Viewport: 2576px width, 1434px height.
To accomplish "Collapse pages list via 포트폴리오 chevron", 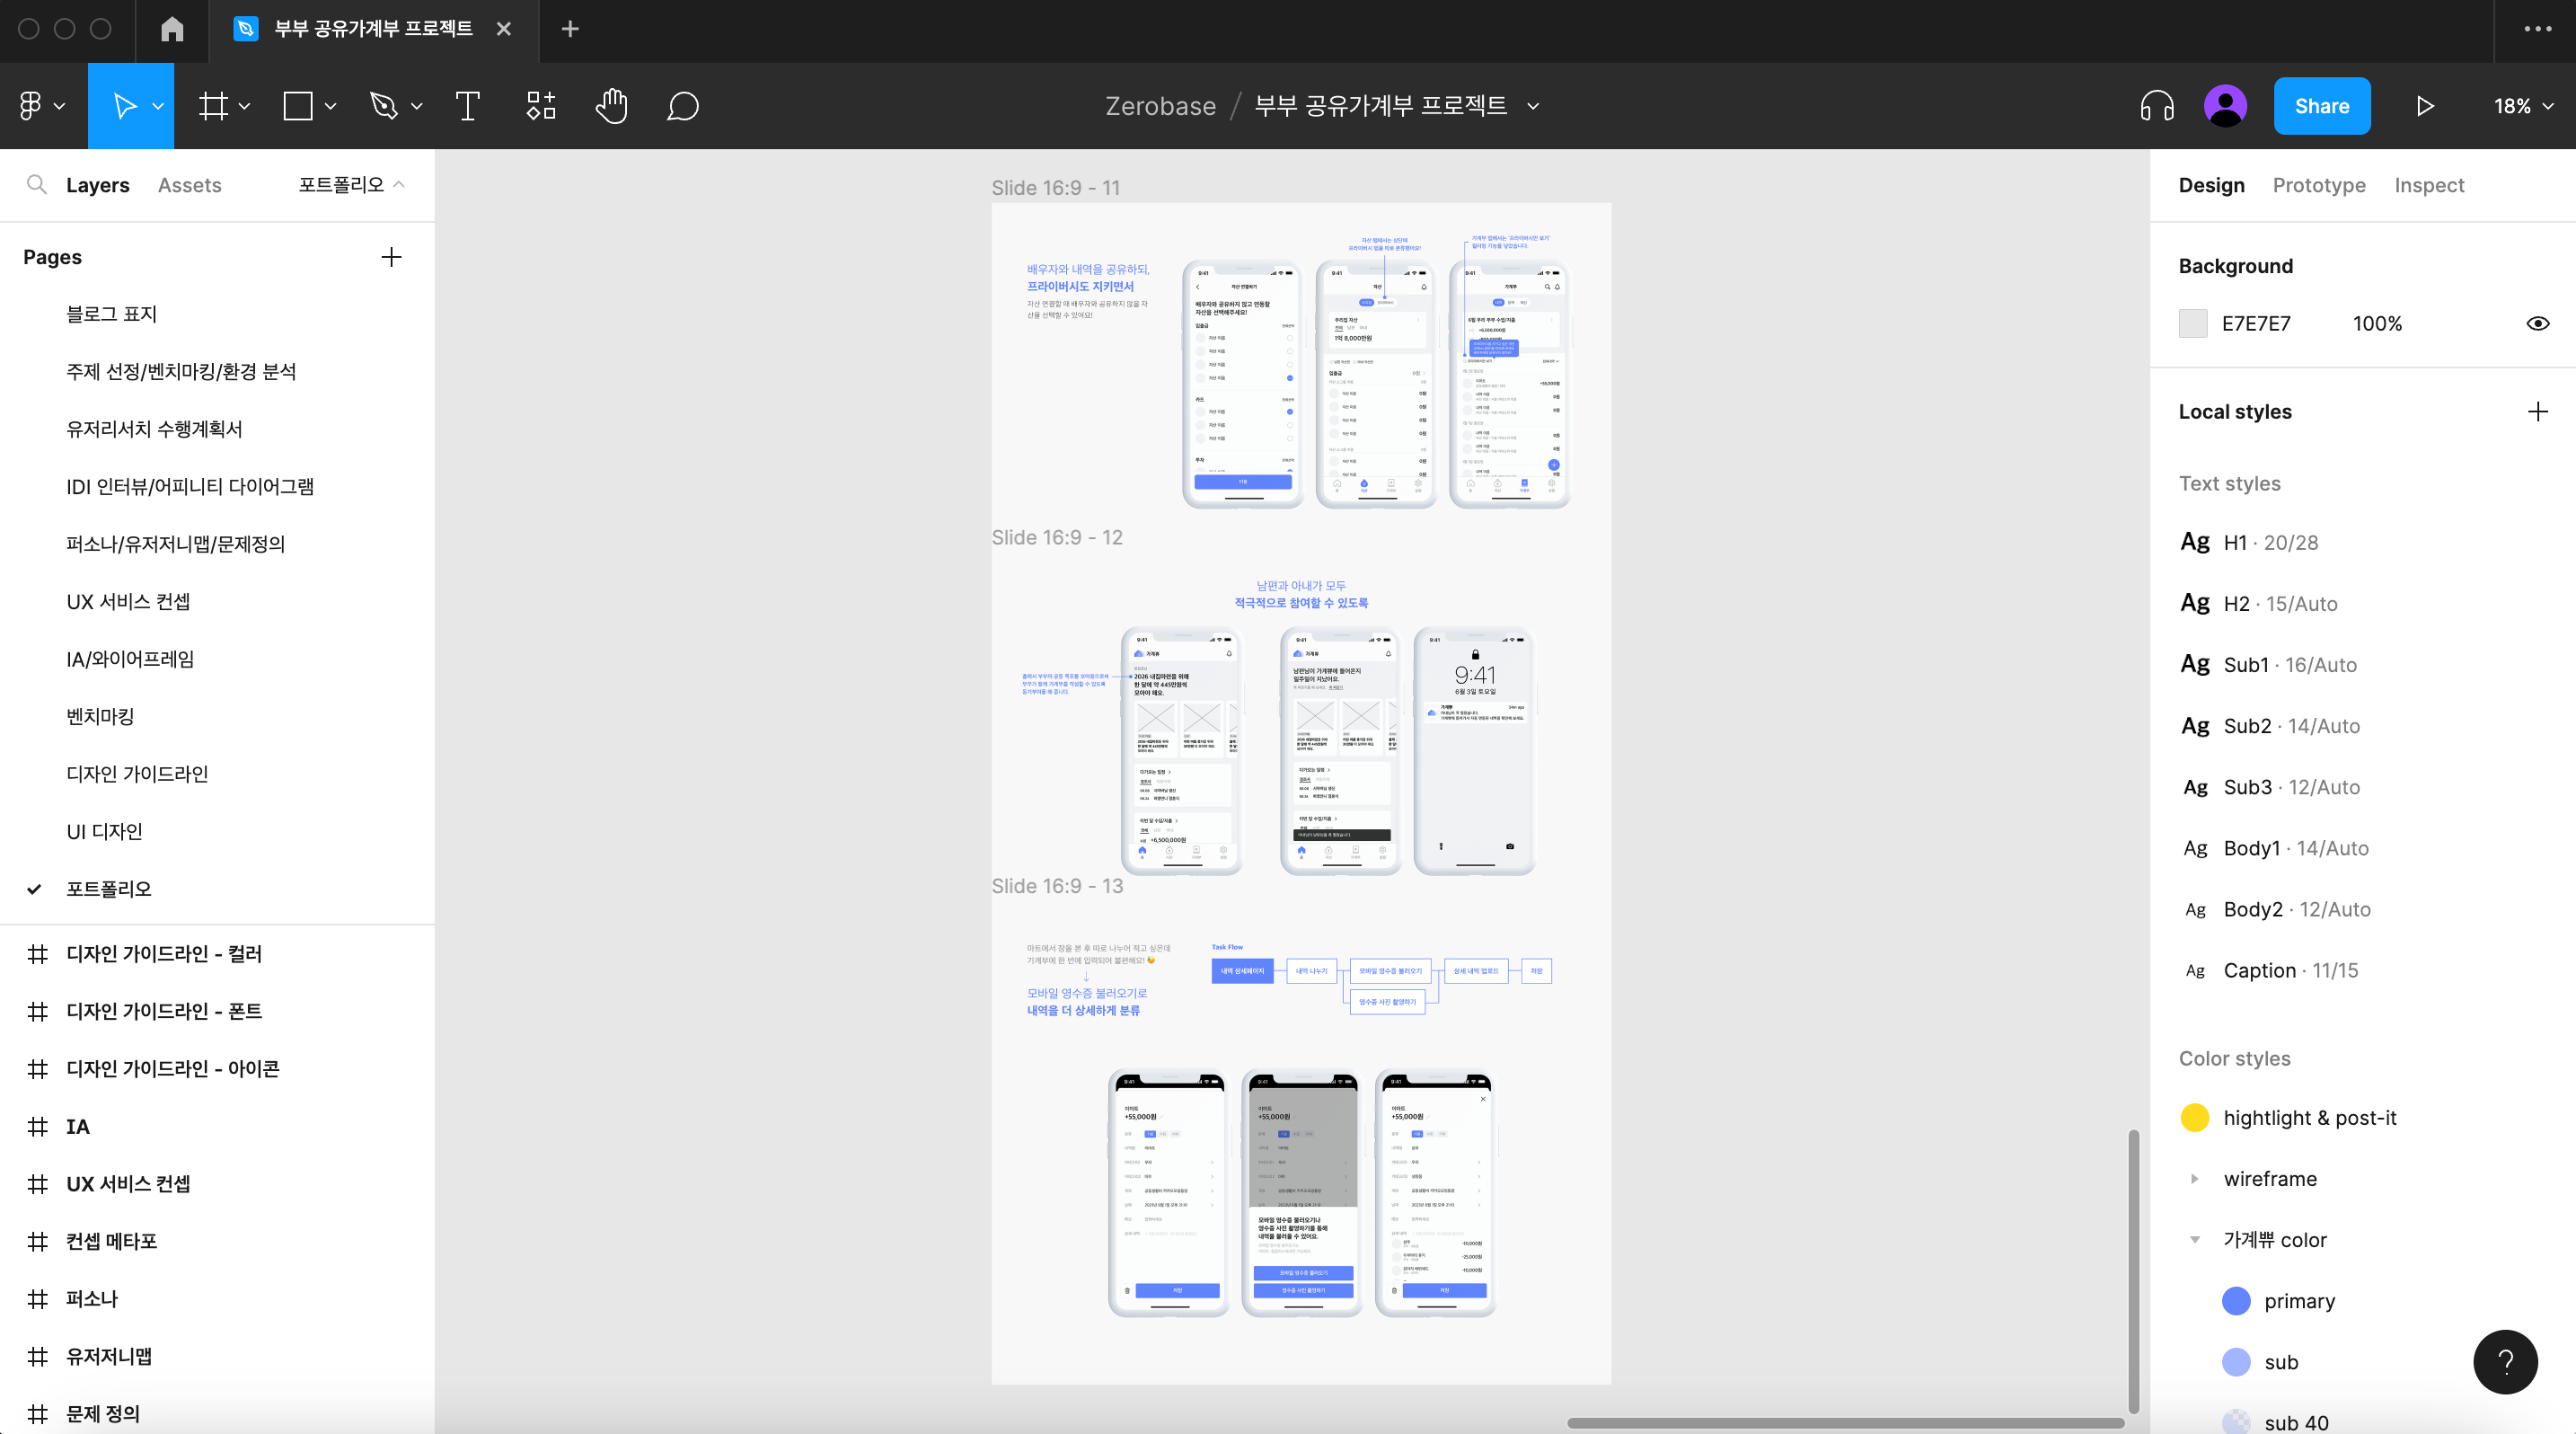I will coord(399,185).
